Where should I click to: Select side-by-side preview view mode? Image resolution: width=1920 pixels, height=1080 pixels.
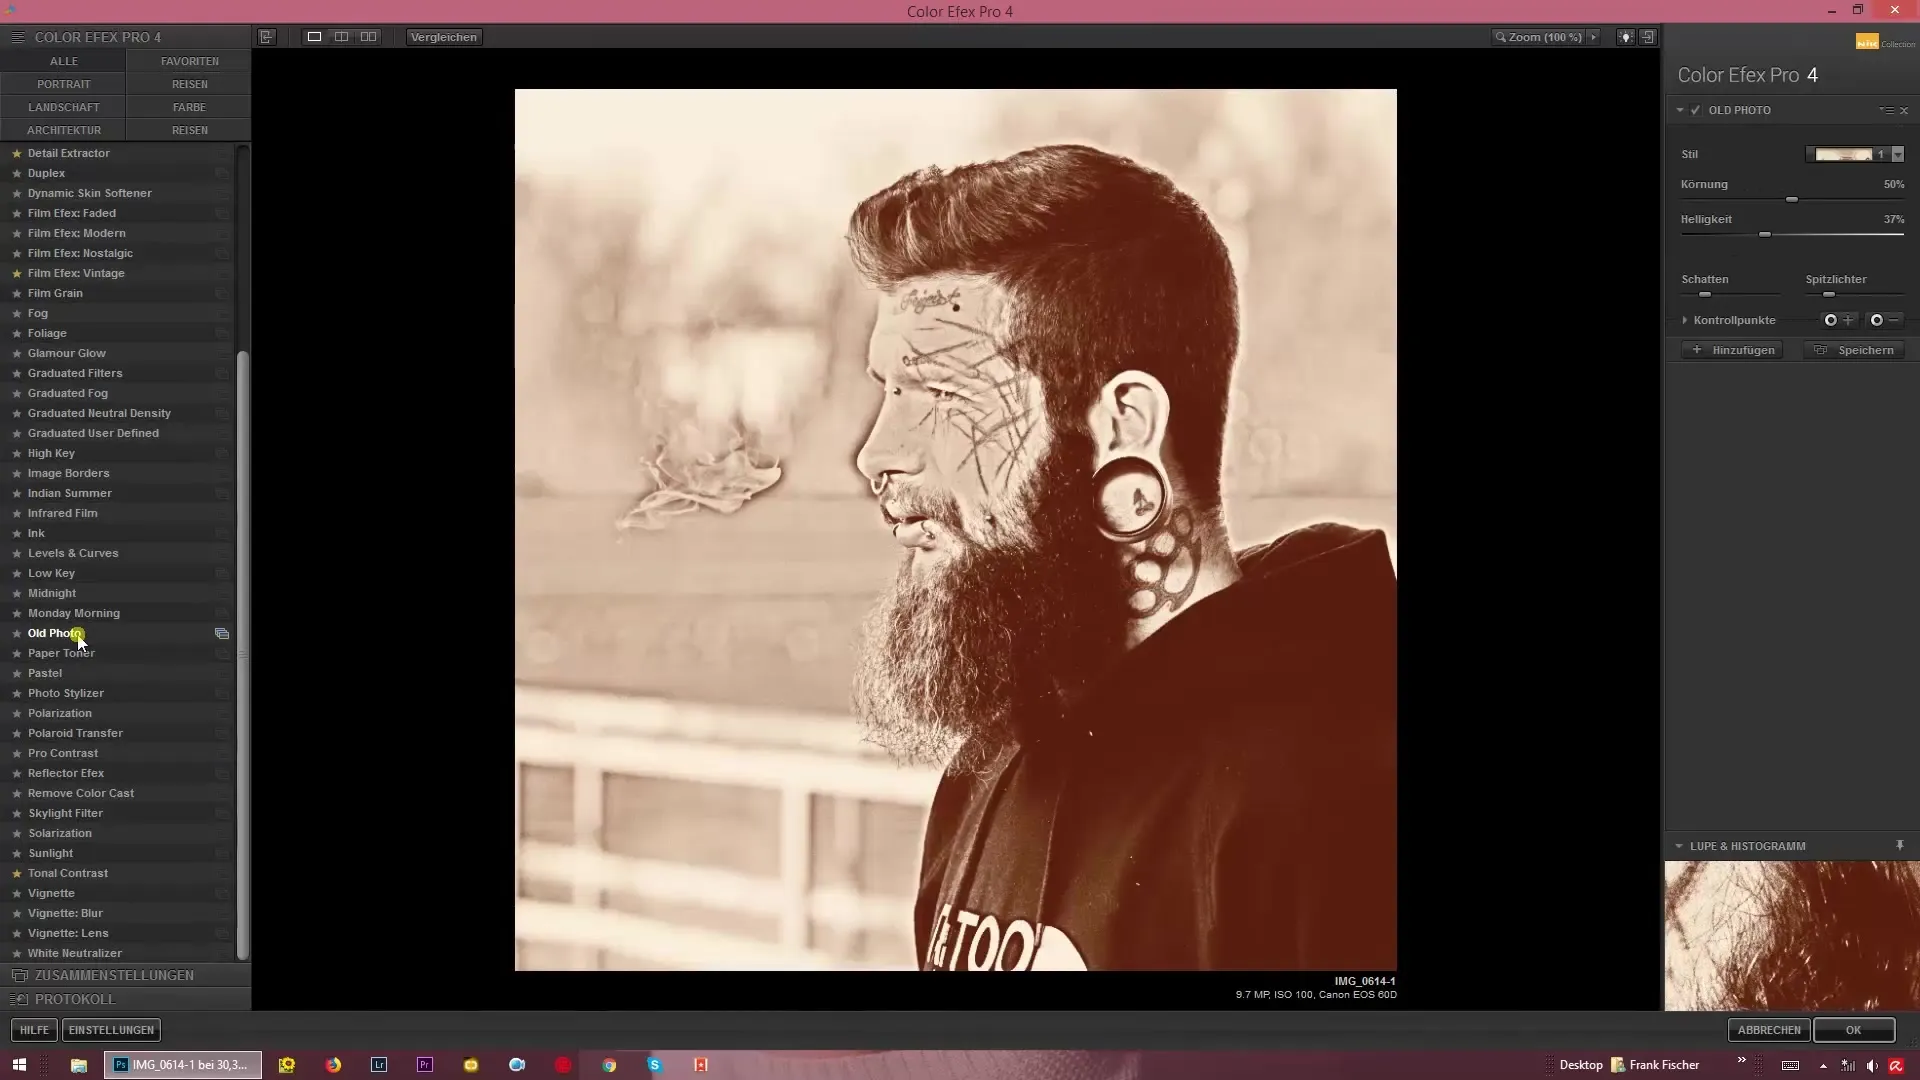click(369, 37)
